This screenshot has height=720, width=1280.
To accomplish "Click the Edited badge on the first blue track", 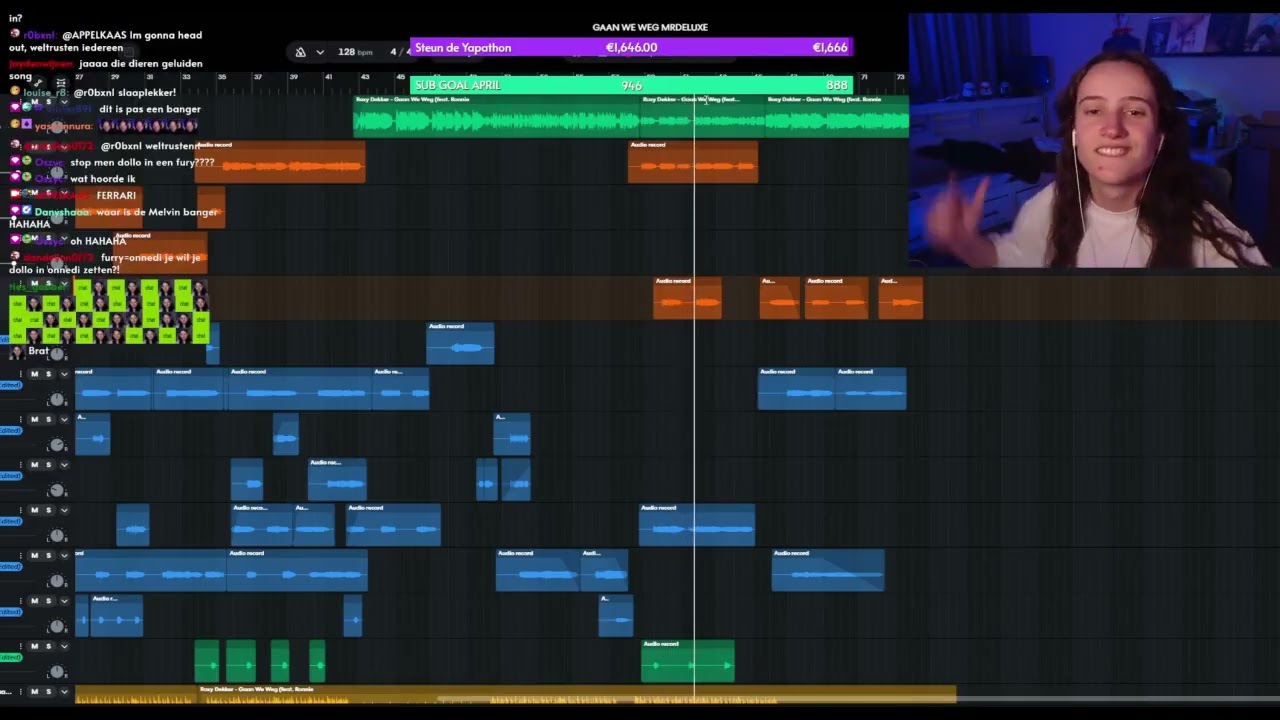I will coord(11,385).
